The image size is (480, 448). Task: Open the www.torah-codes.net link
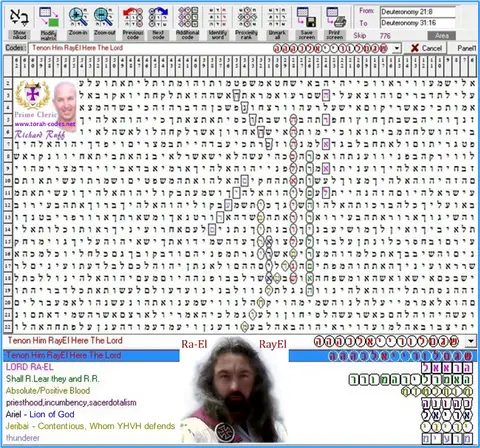45,124
